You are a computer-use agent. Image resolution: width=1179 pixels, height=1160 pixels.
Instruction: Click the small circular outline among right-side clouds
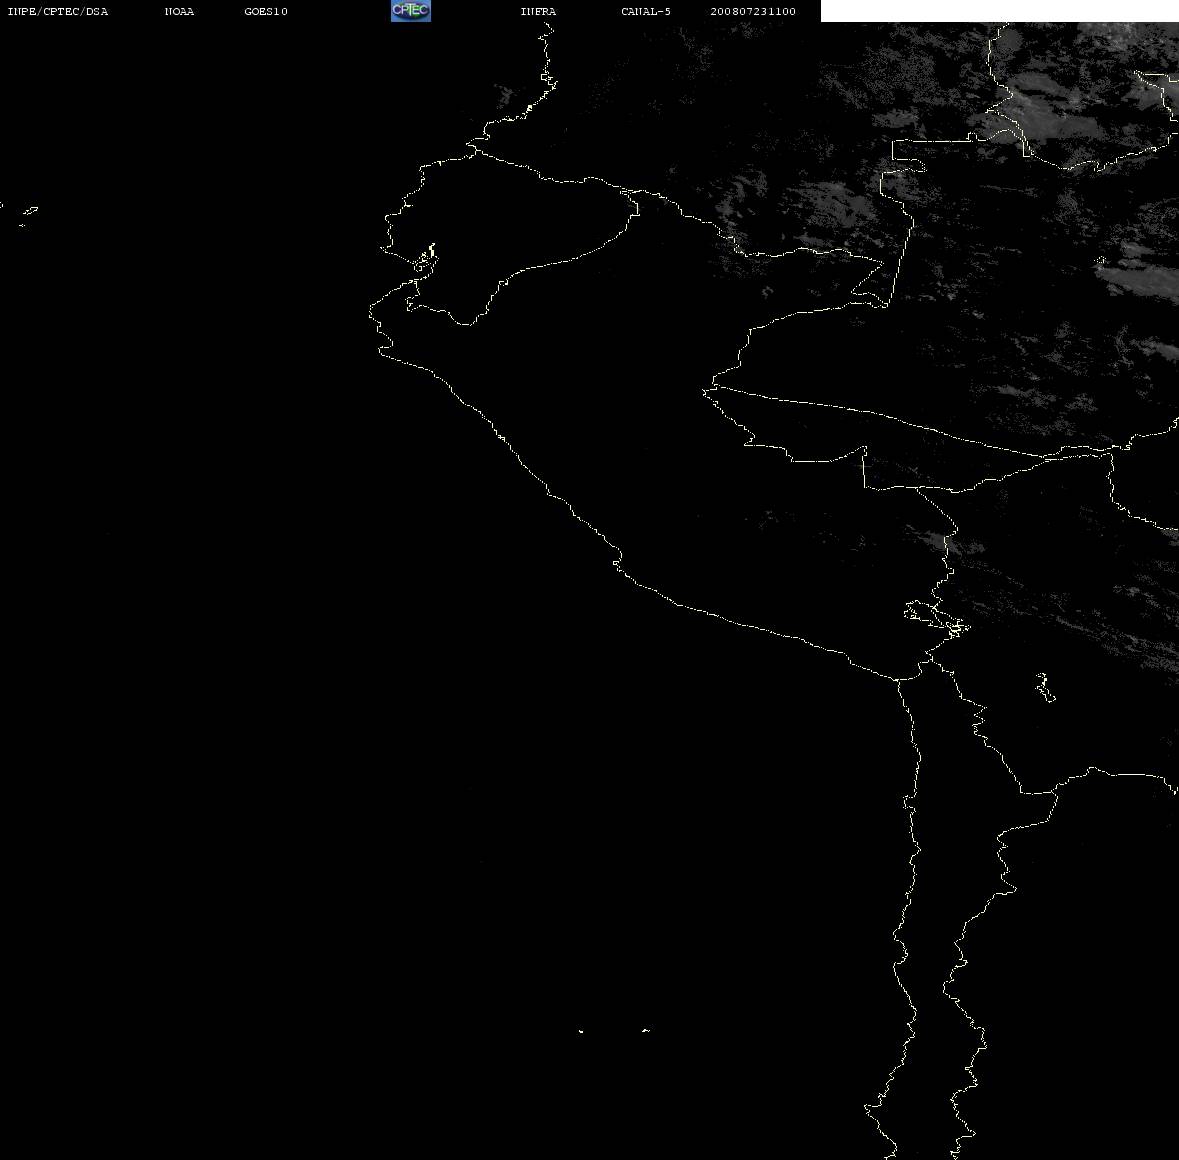click(x=1100, y=261)
